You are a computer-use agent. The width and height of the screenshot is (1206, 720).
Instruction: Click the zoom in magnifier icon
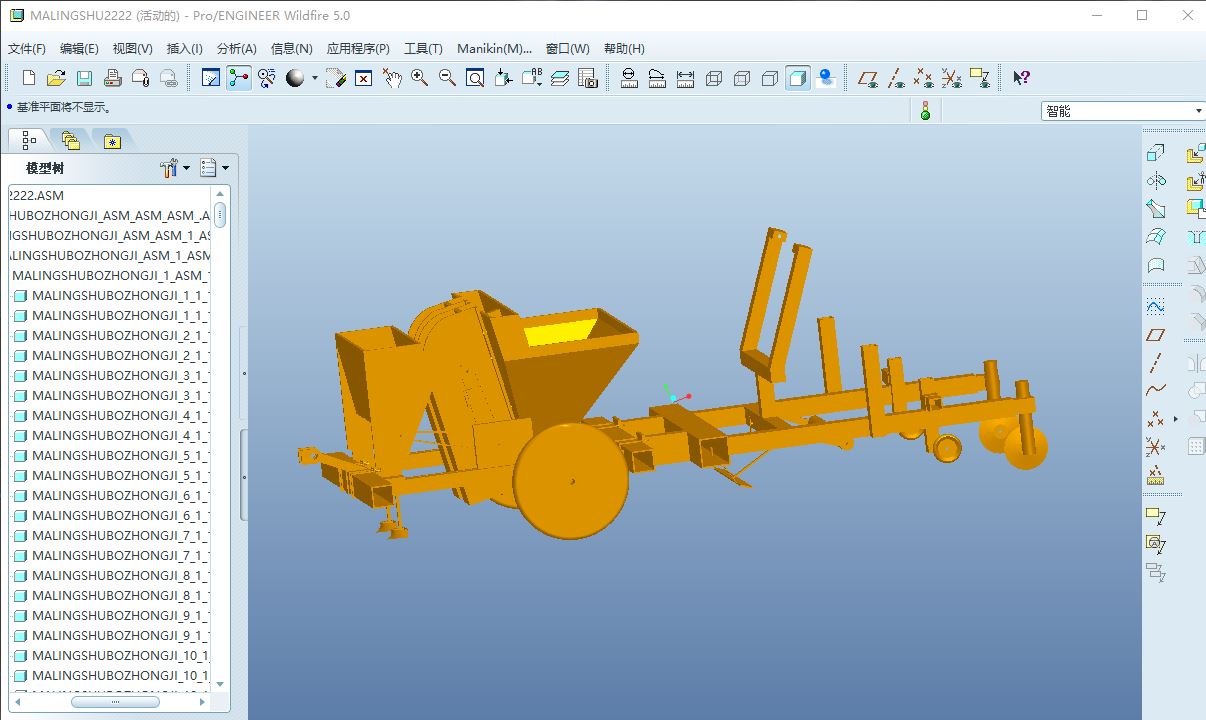point(419,78)
